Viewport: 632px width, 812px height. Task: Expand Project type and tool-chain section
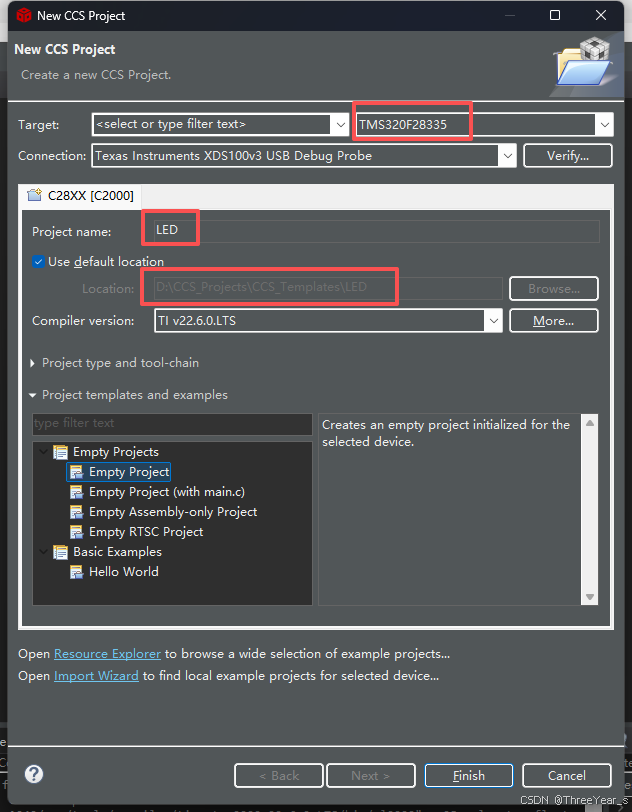coord(33,363)
